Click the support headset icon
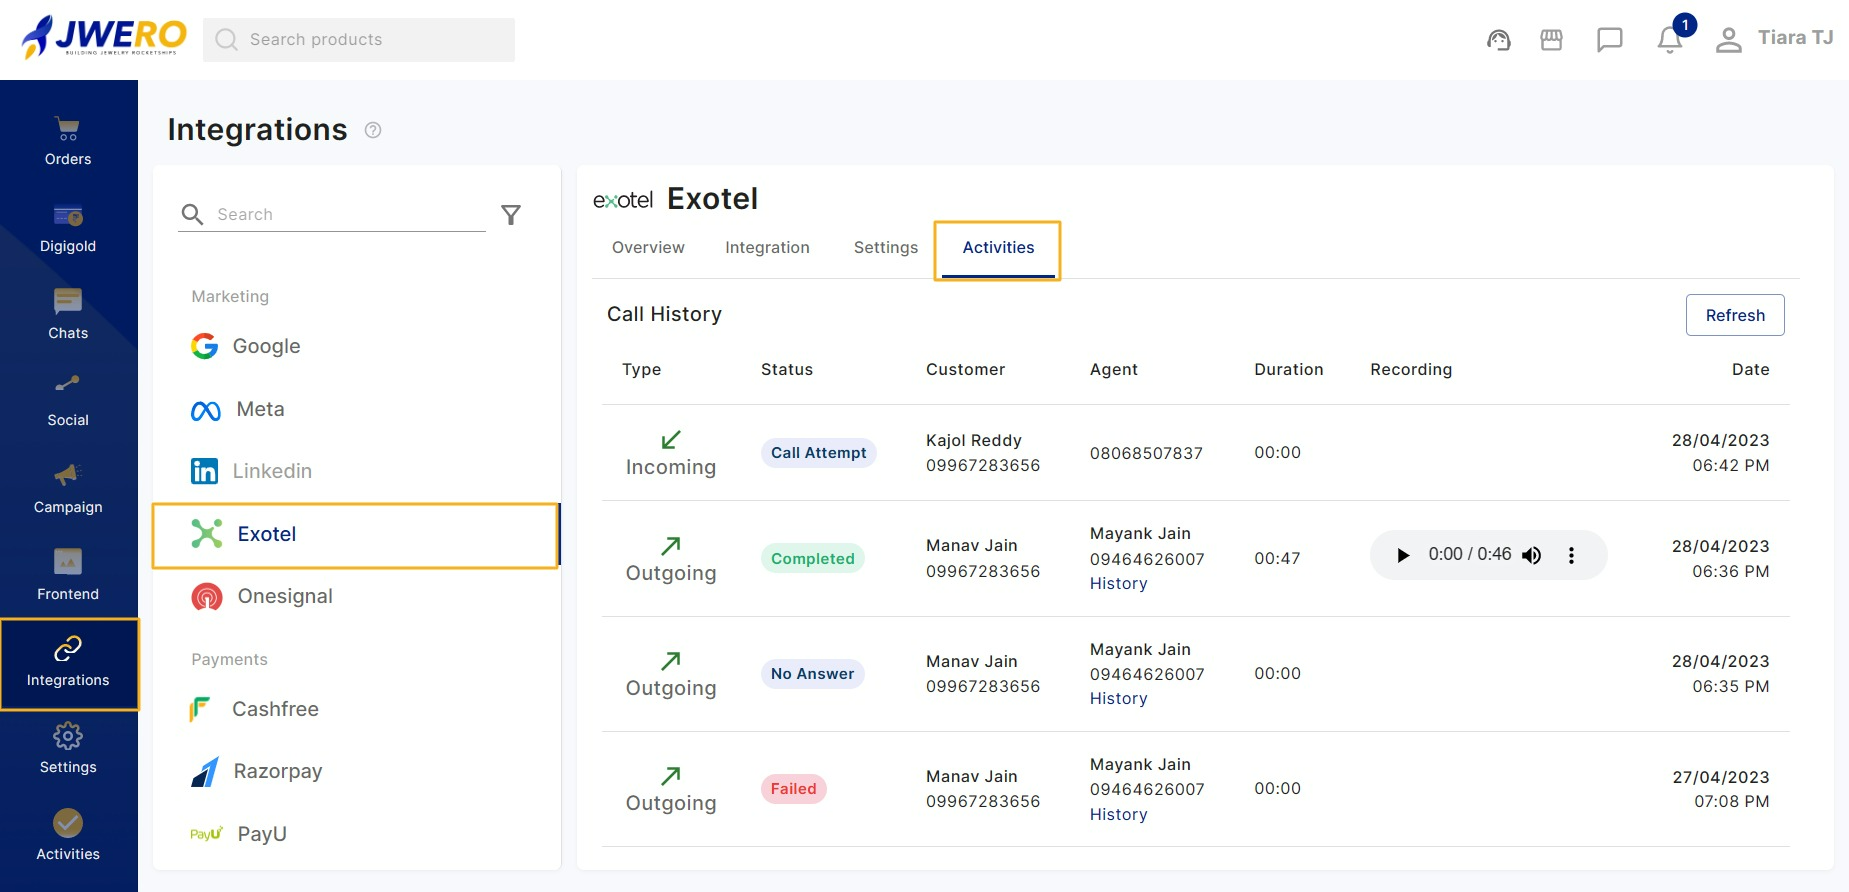Image resolution: width=1849 pixels, height=892 pixels. click(1498, 40)
